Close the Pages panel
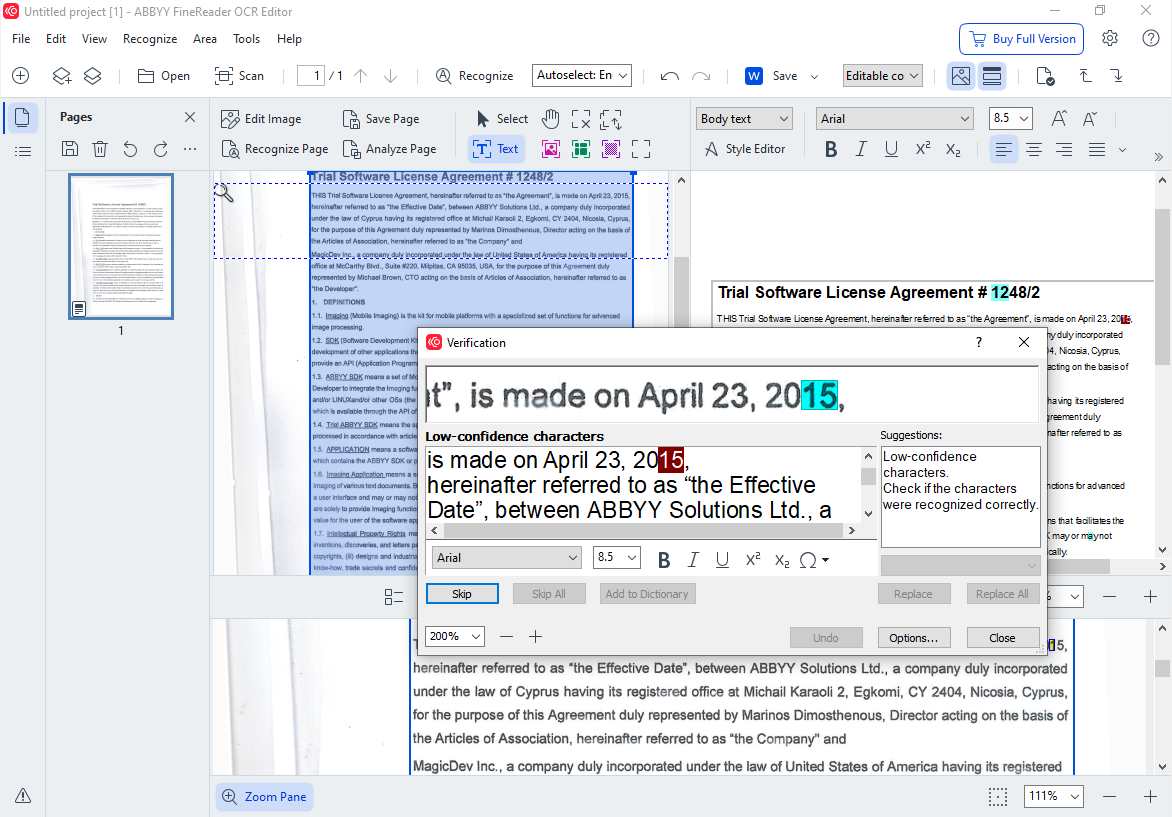The image size is (1172, 817). pos(190,117)
